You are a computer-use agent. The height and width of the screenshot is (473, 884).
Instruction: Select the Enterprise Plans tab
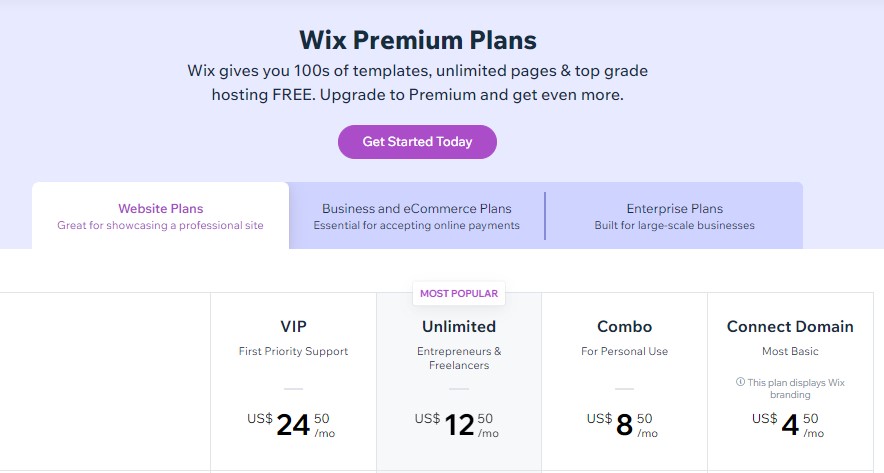pos(674,216)
